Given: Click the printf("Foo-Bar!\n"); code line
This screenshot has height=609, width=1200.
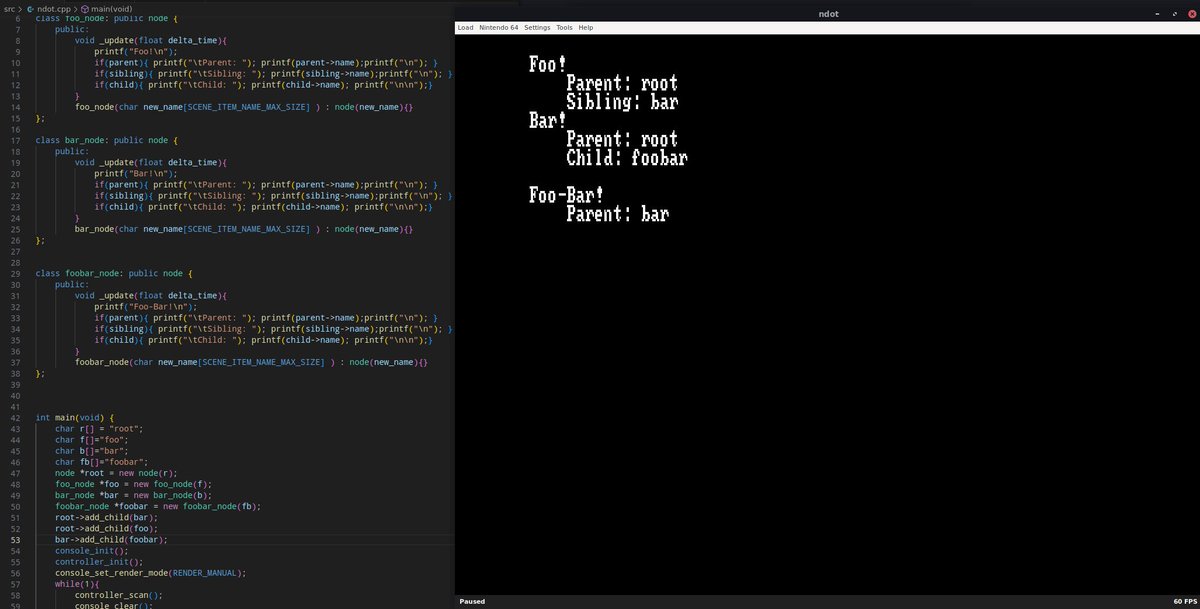Looking at the screenshot, I should [x=145, y=307].
